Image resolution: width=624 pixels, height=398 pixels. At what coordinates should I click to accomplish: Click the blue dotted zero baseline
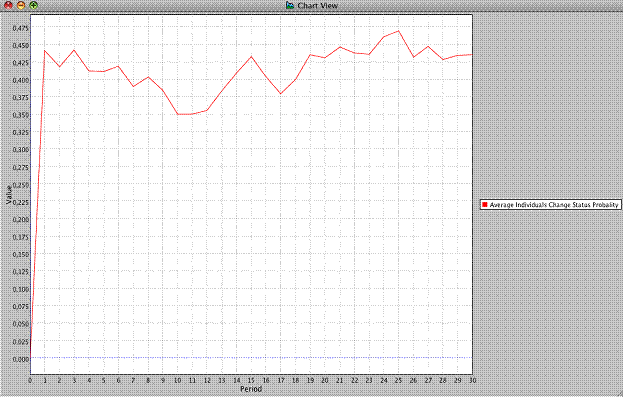252,357
